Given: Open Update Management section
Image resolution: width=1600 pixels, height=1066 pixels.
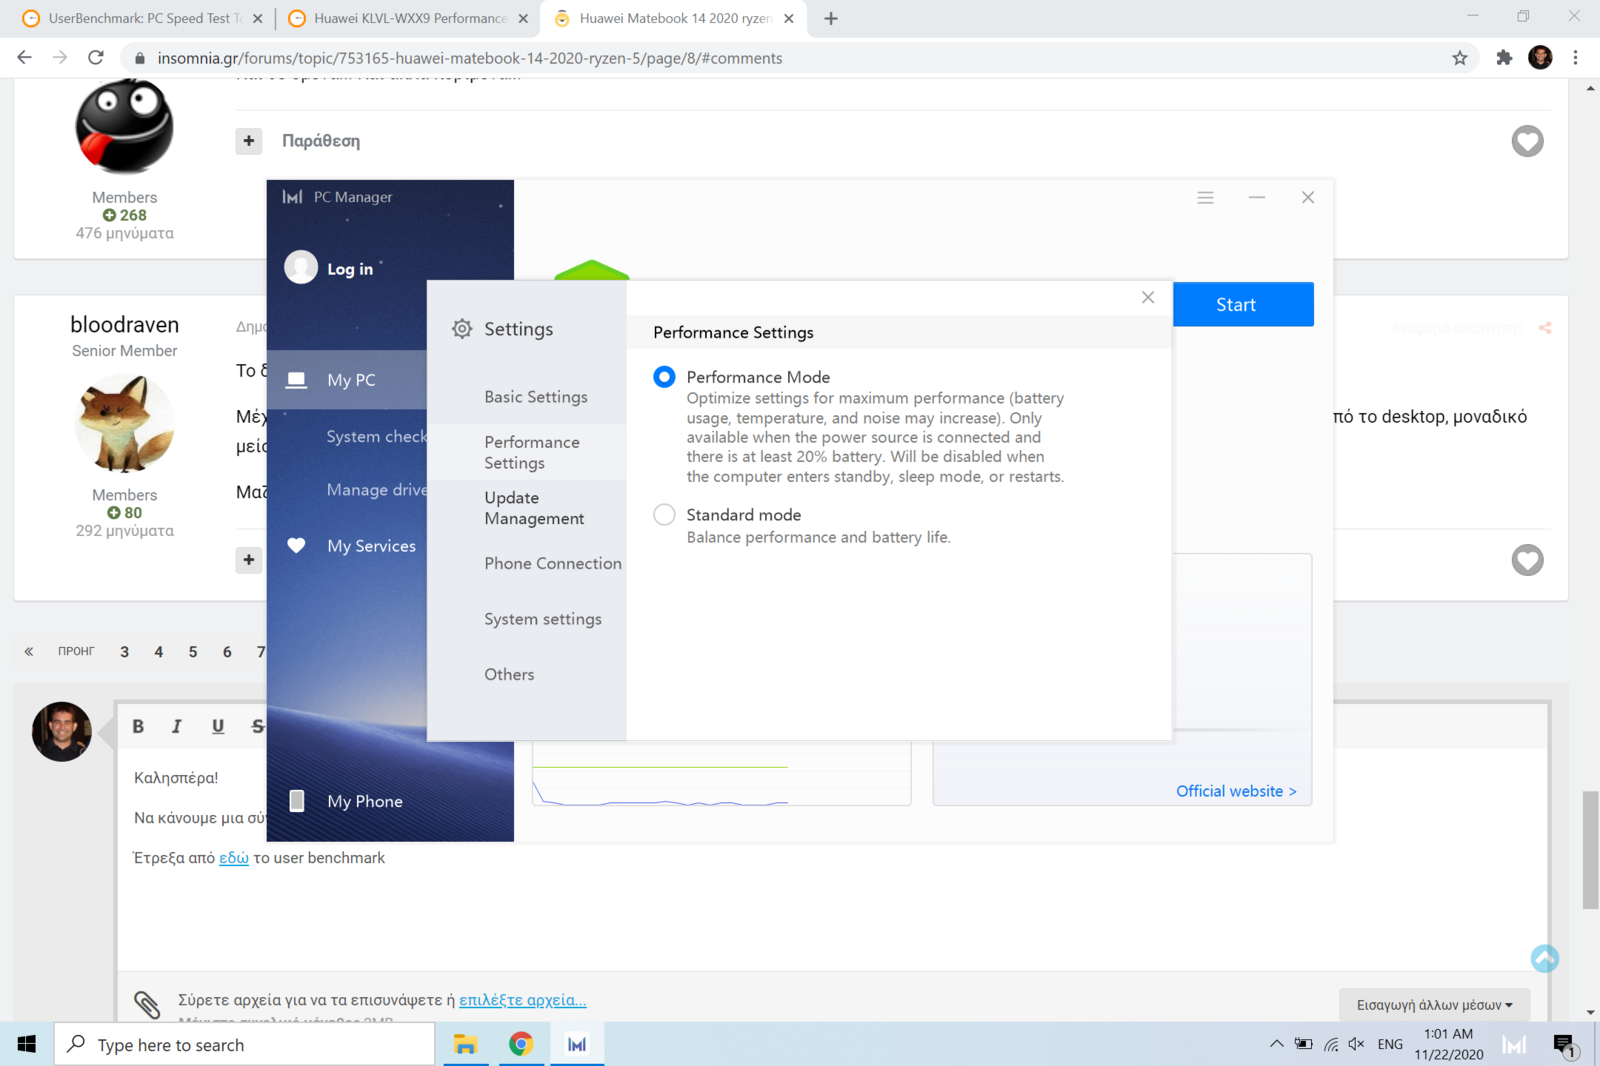Looking at the screenshot, I should (534, 508).
